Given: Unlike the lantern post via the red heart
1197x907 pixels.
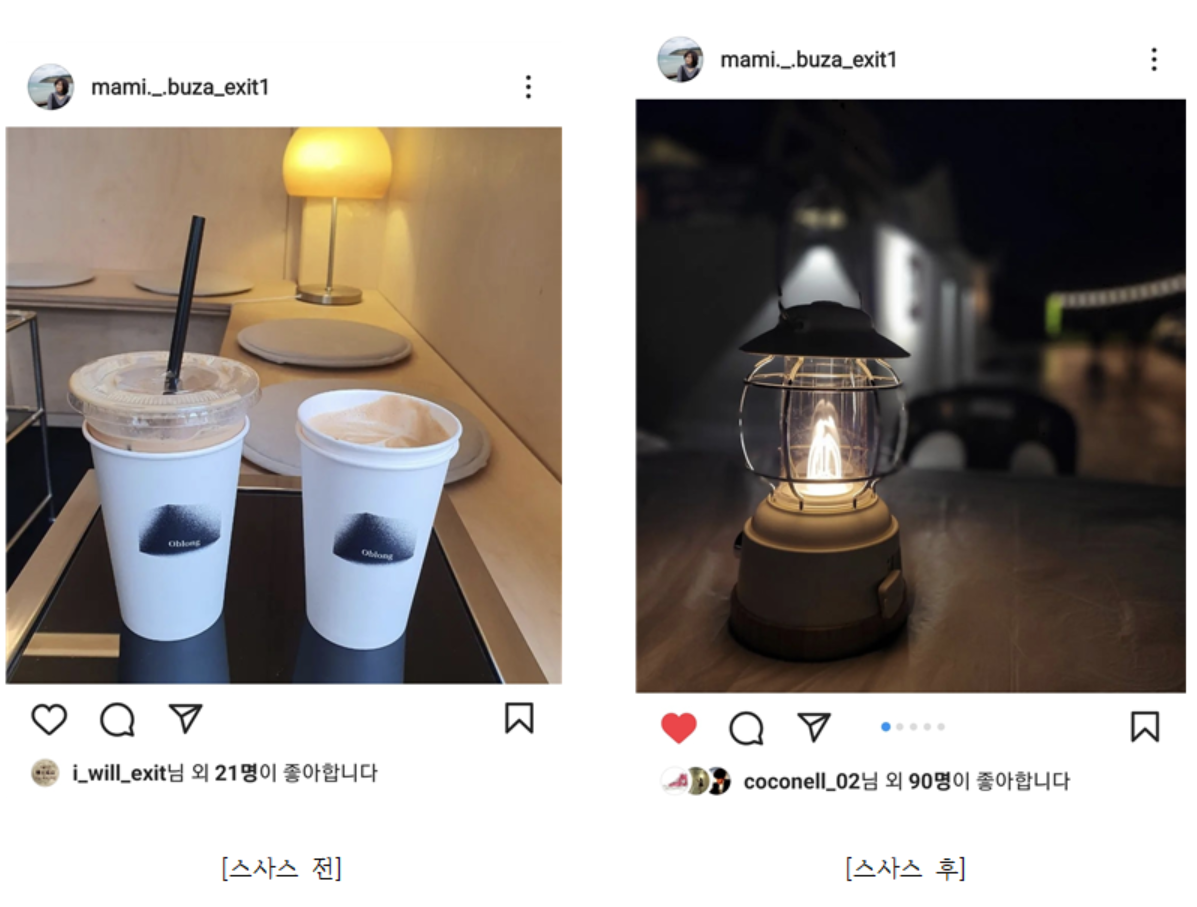Looking at the screenshot, I should click(679, 727).
